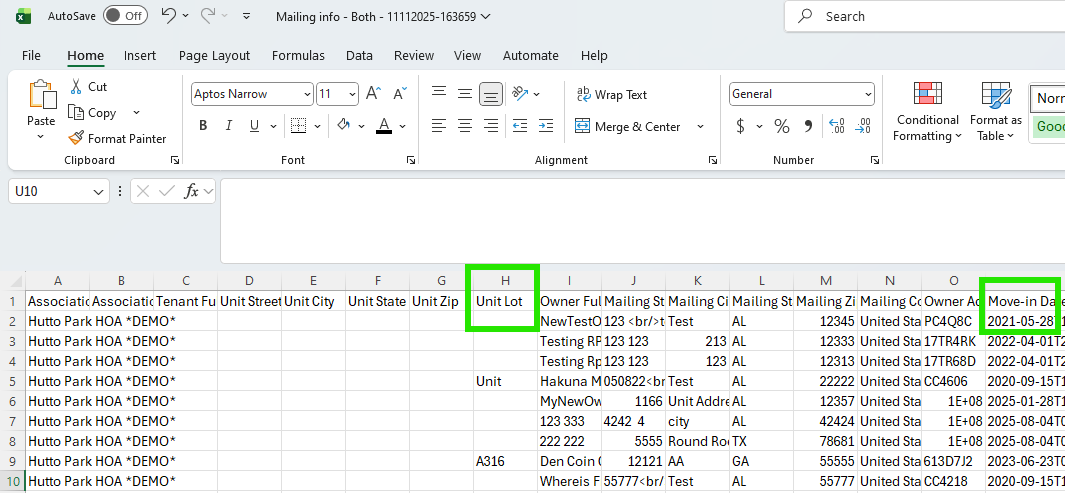Open the Name Box dropdown arrow
The width and height of the screenshot is (1065, 493).
click(98, 191)
